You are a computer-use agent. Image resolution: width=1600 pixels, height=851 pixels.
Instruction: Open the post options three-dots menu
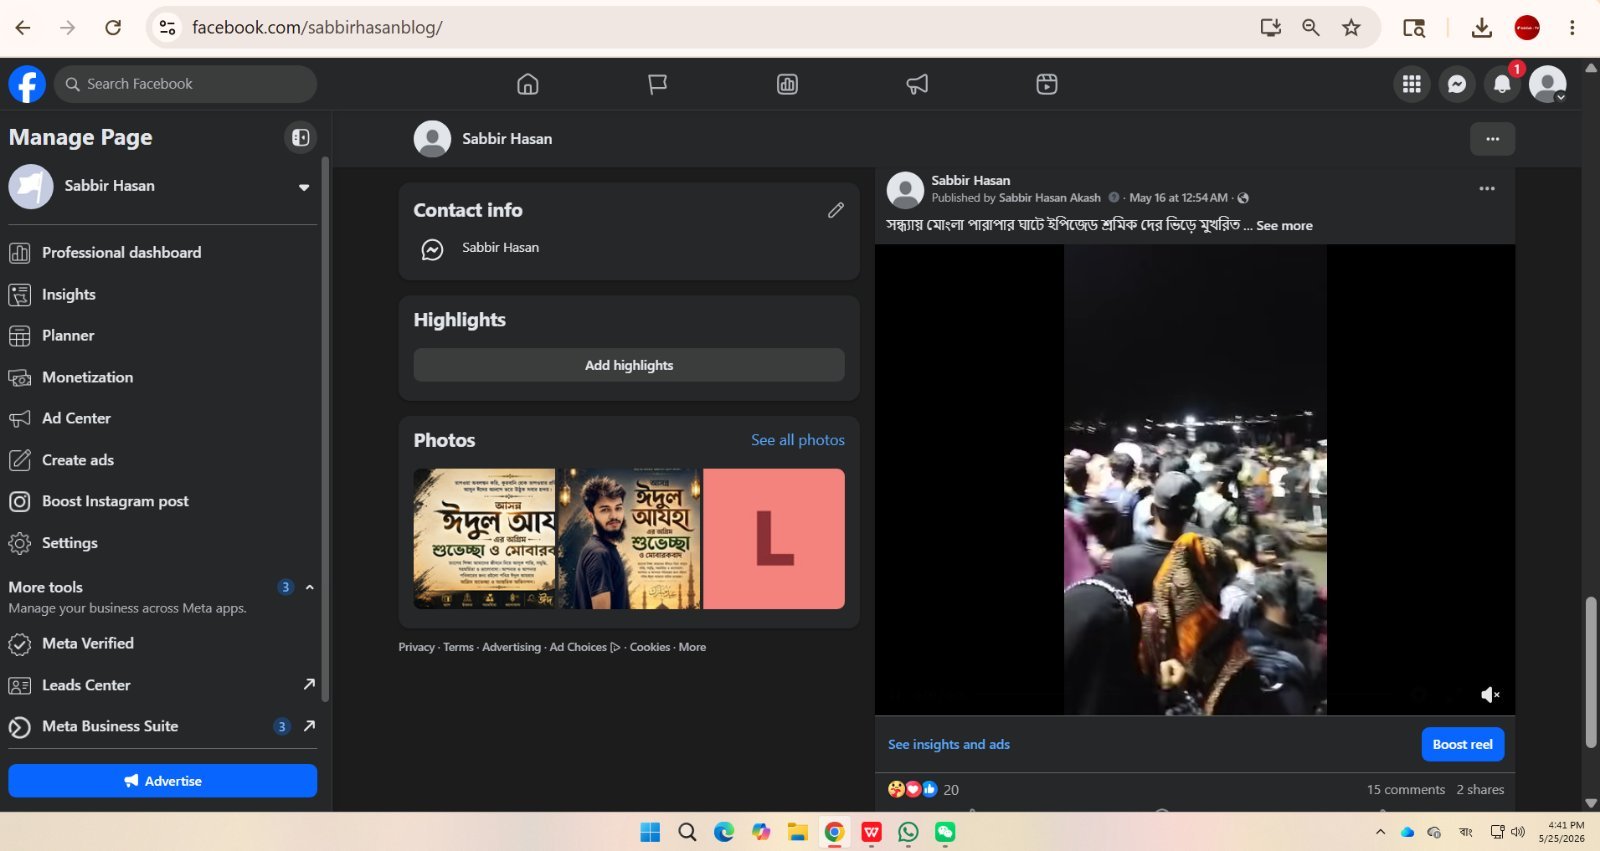(1487, 189)
